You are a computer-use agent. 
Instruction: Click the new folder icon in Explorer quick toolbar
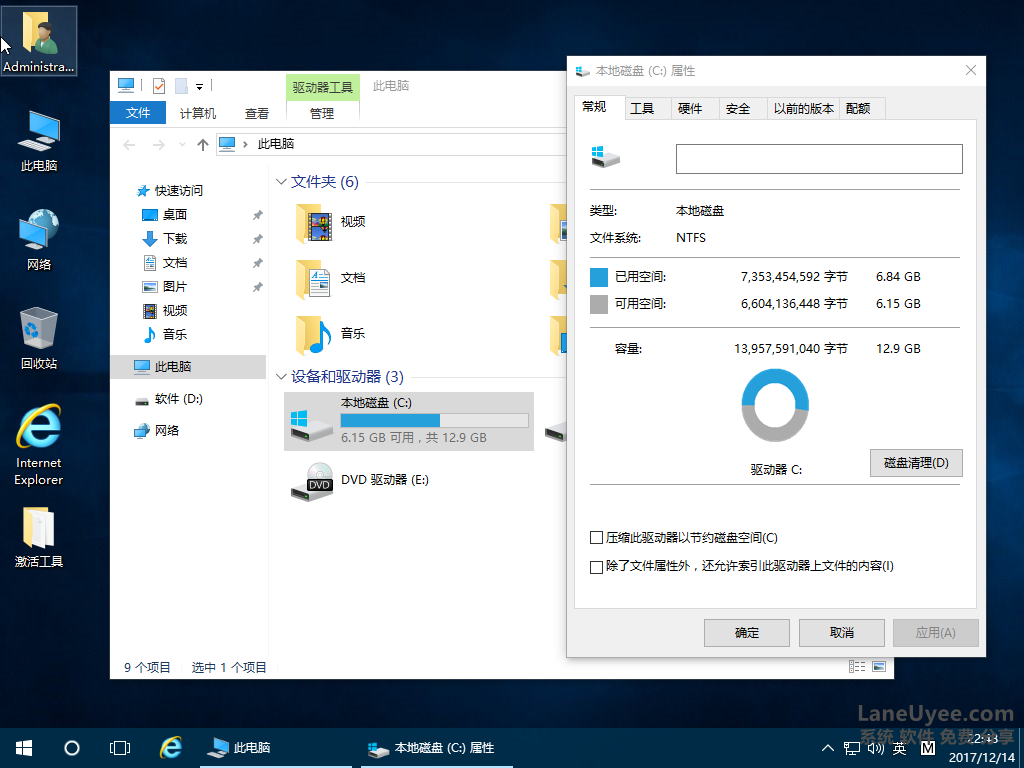(x=181, y=86)
